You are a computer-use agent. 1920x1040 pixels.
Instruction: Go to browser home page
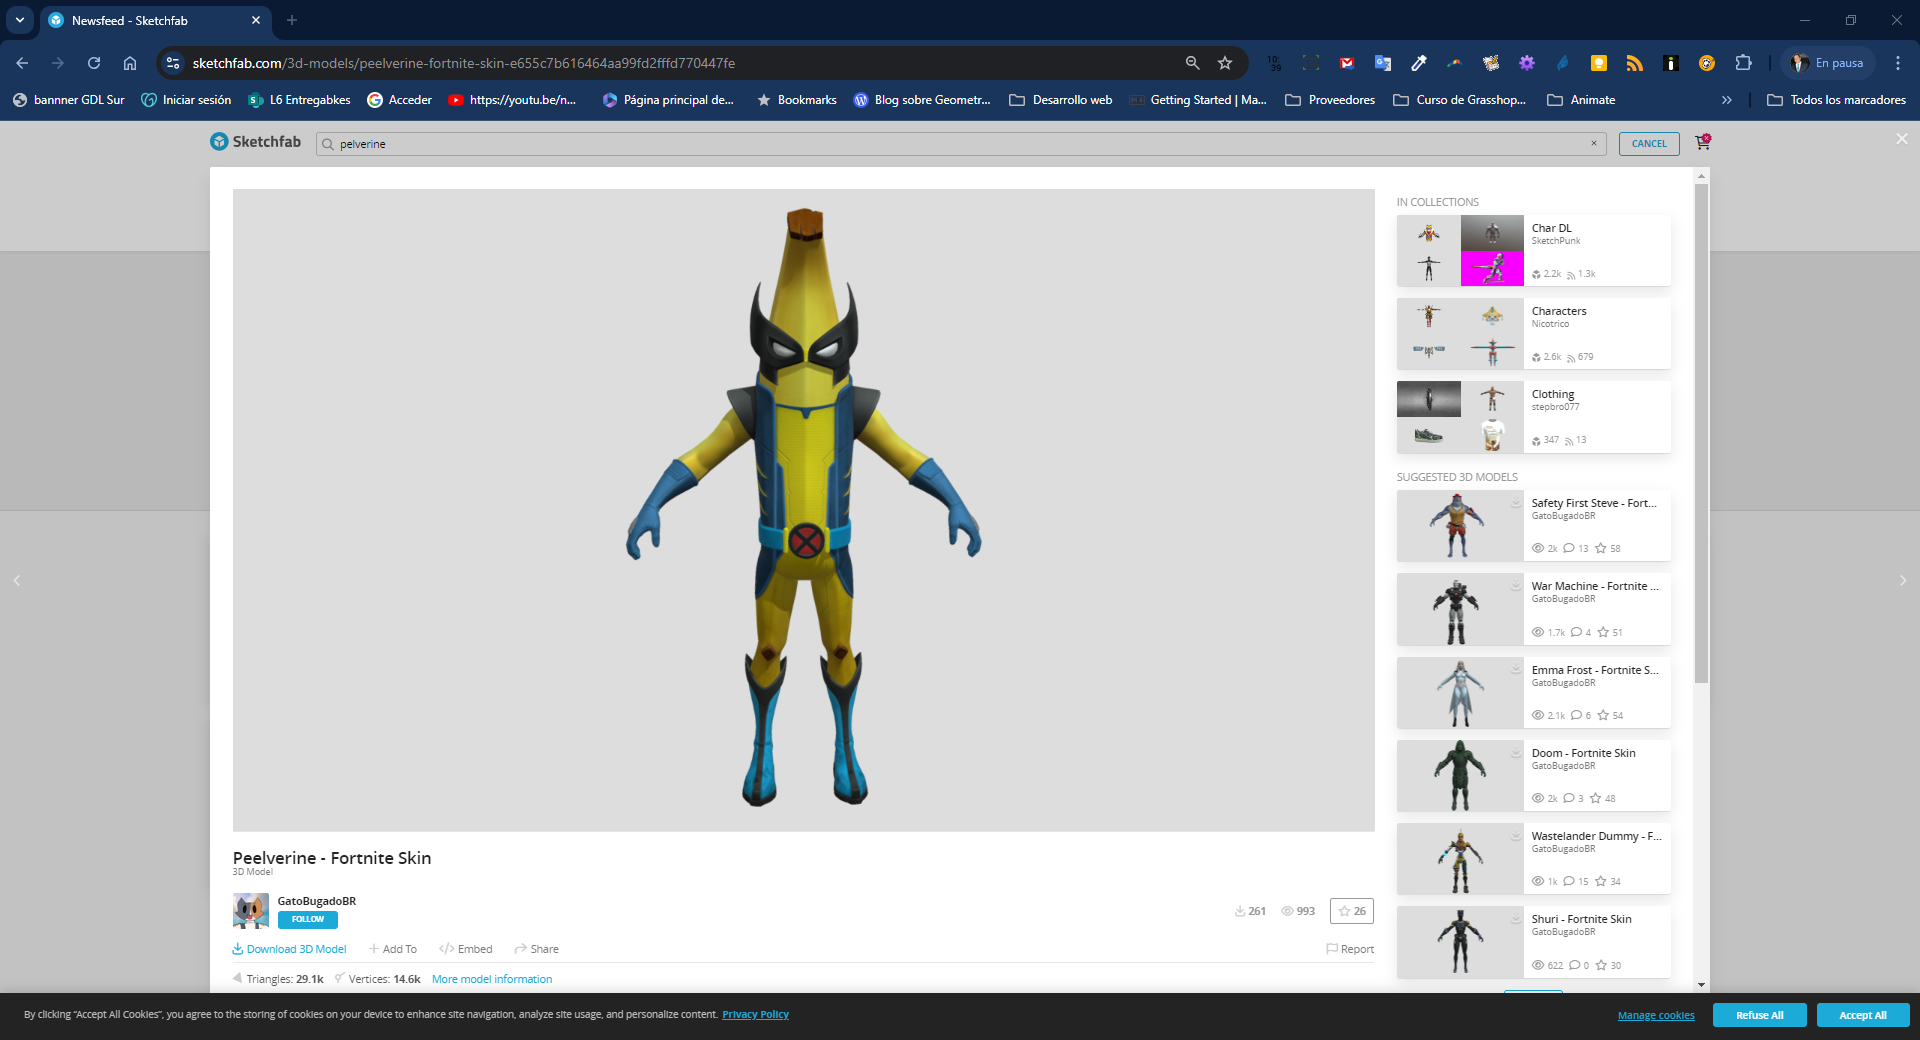coord(130,63)
